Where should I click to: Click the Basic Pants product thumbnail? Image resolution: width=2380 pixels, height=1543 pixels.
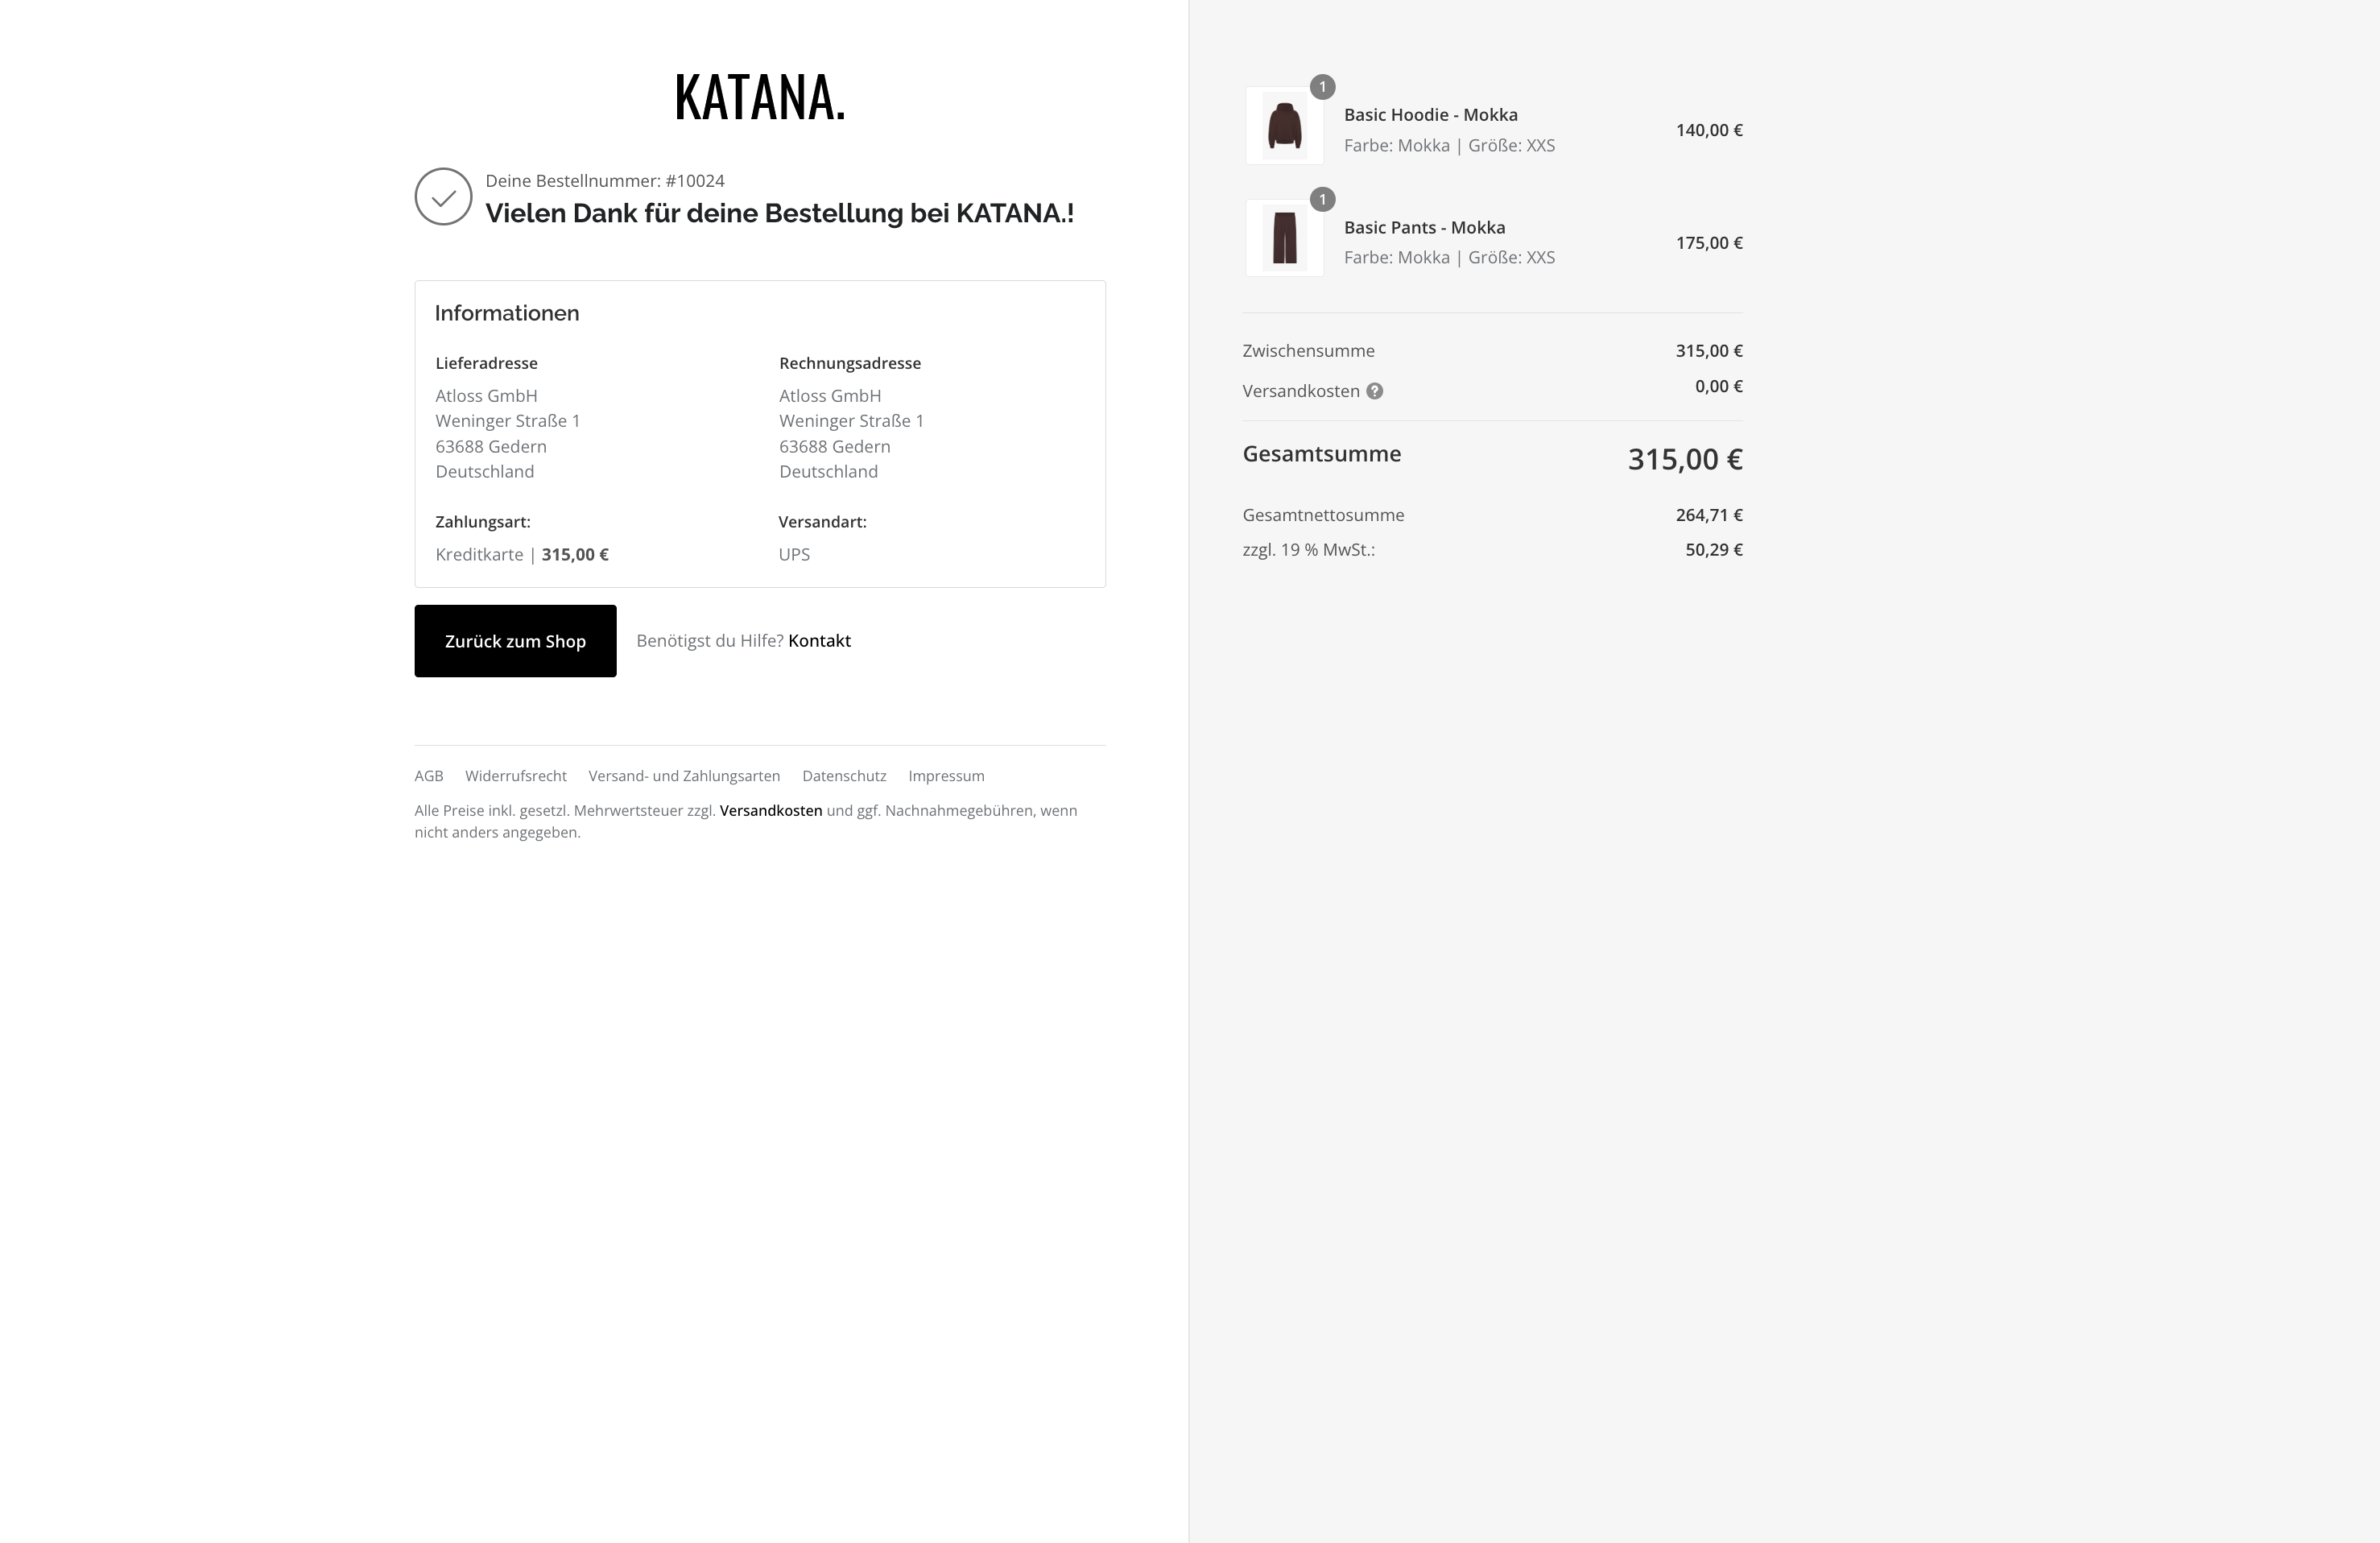pyautogui.click(x=1284, y=238)
